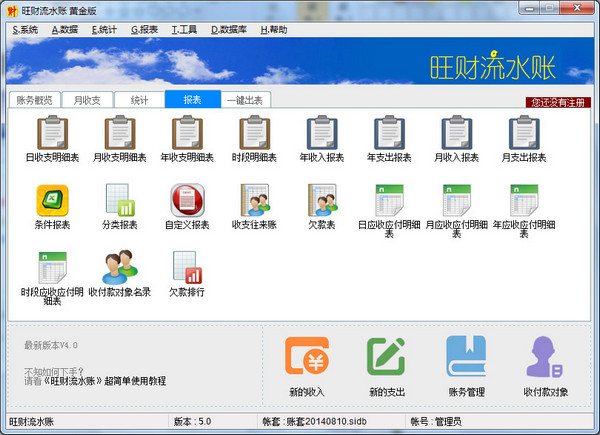Switch to the 一键出表 tab
This screenshot has height=435, width=600.
(x=245, y=100)
